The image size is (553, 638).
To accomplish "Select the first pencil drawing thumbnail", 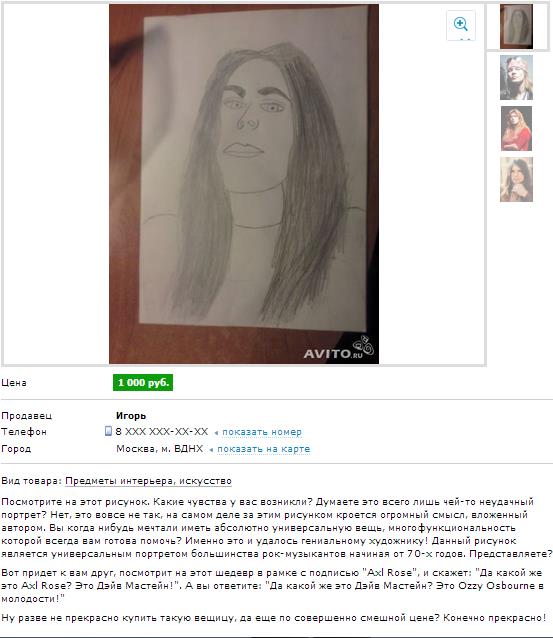I will point(516,26).
